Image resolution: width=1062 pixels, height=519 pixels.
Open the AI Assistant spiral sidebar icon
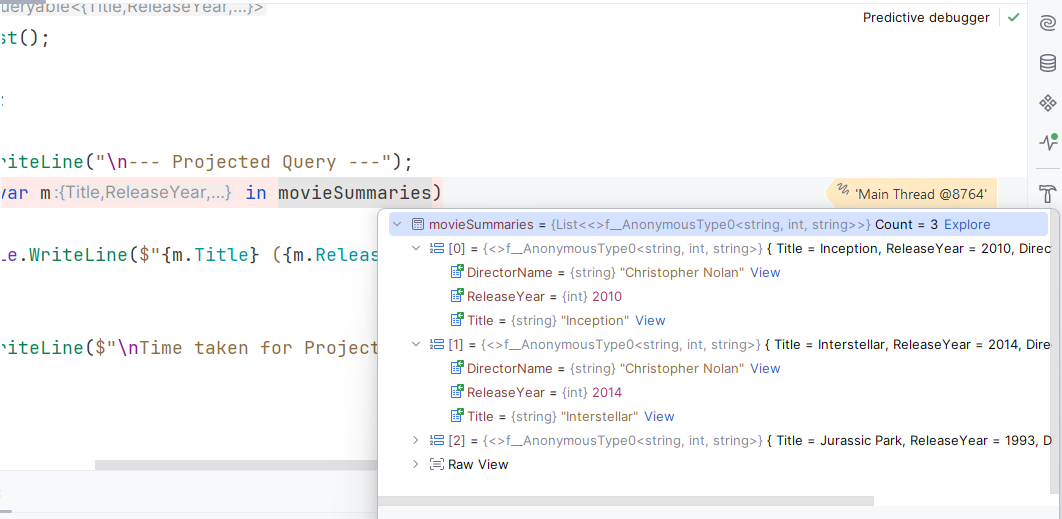click(1048, 23)
